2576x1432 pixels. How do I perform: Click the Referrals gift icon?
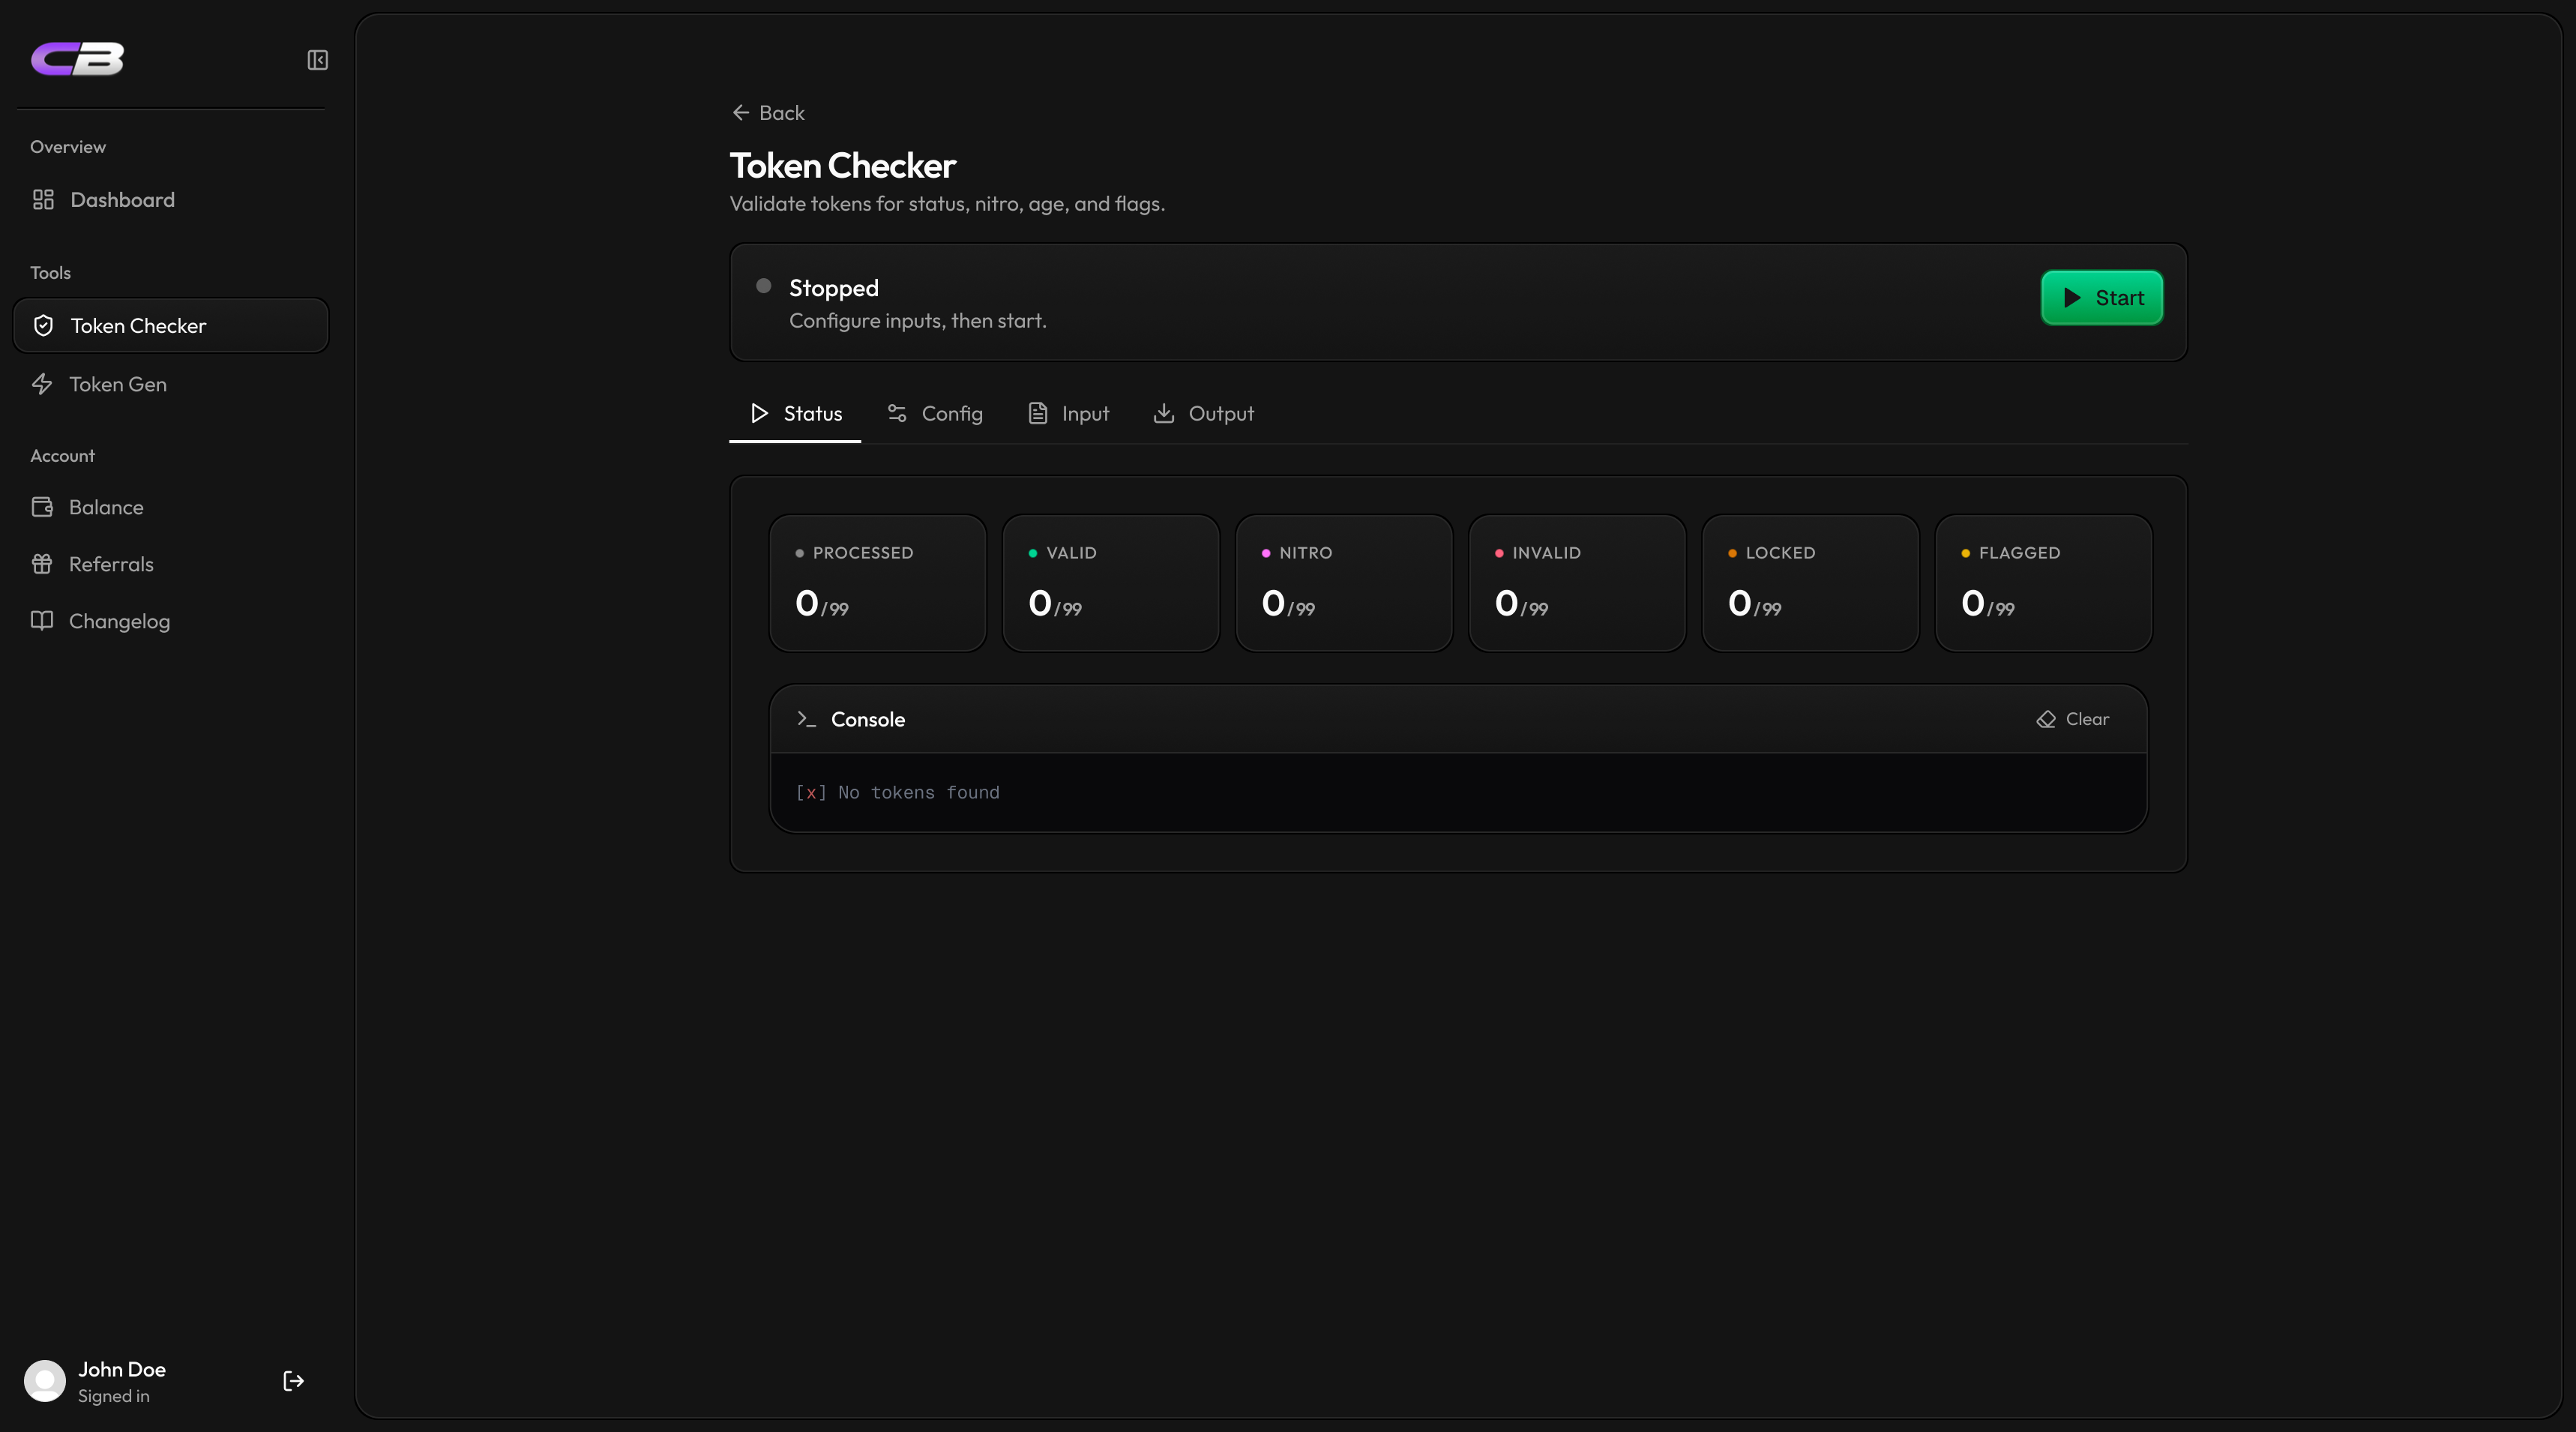42,564
